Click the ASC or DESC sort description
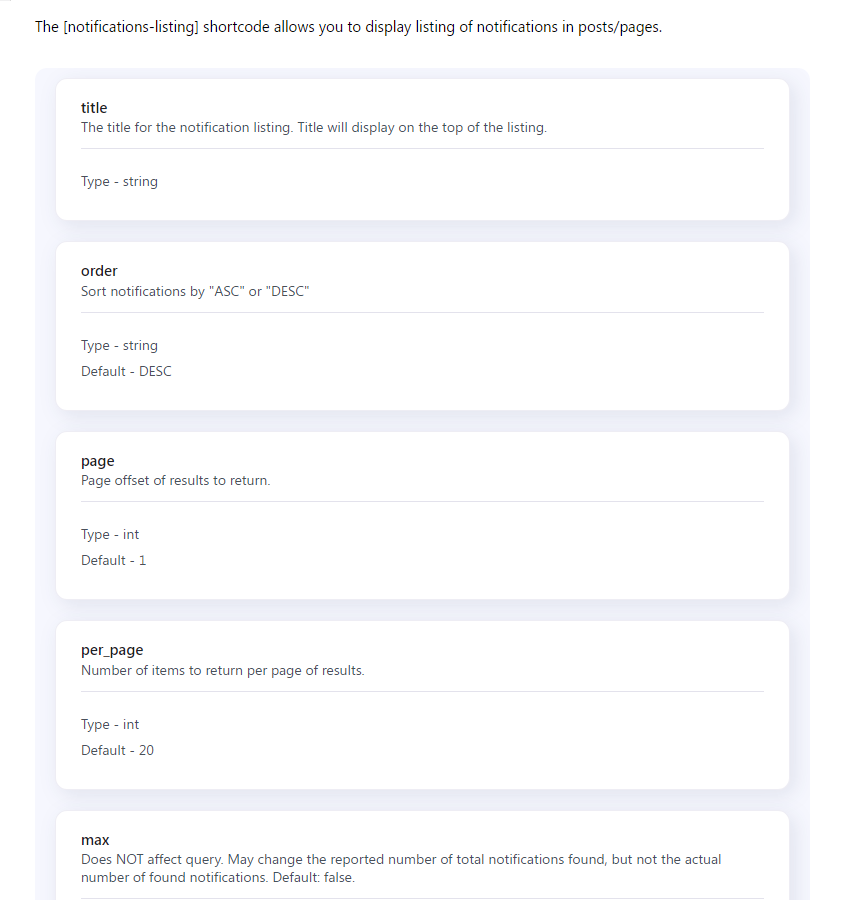 point(195,291)
